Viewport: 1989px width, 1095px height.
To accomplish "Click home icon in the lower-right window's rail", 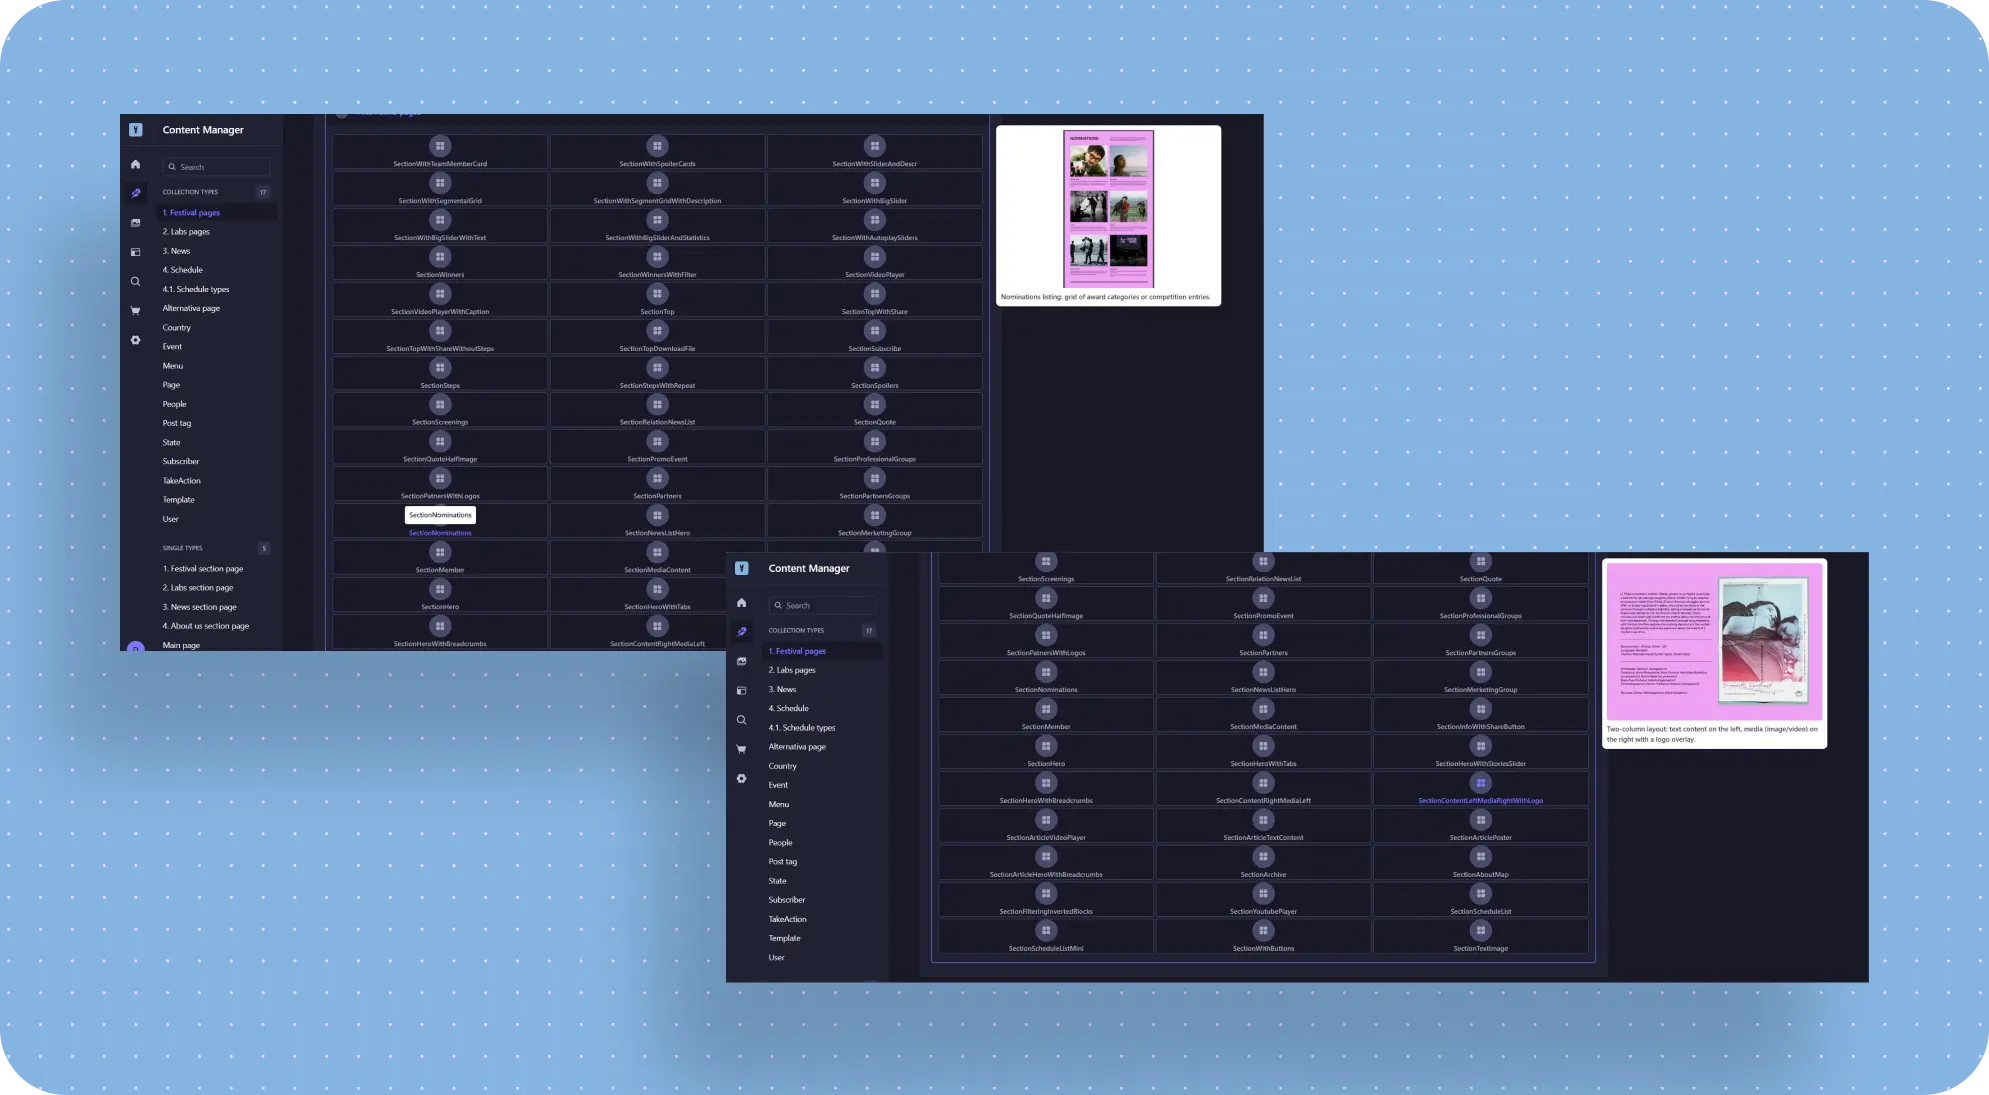I will pos(741,603).
